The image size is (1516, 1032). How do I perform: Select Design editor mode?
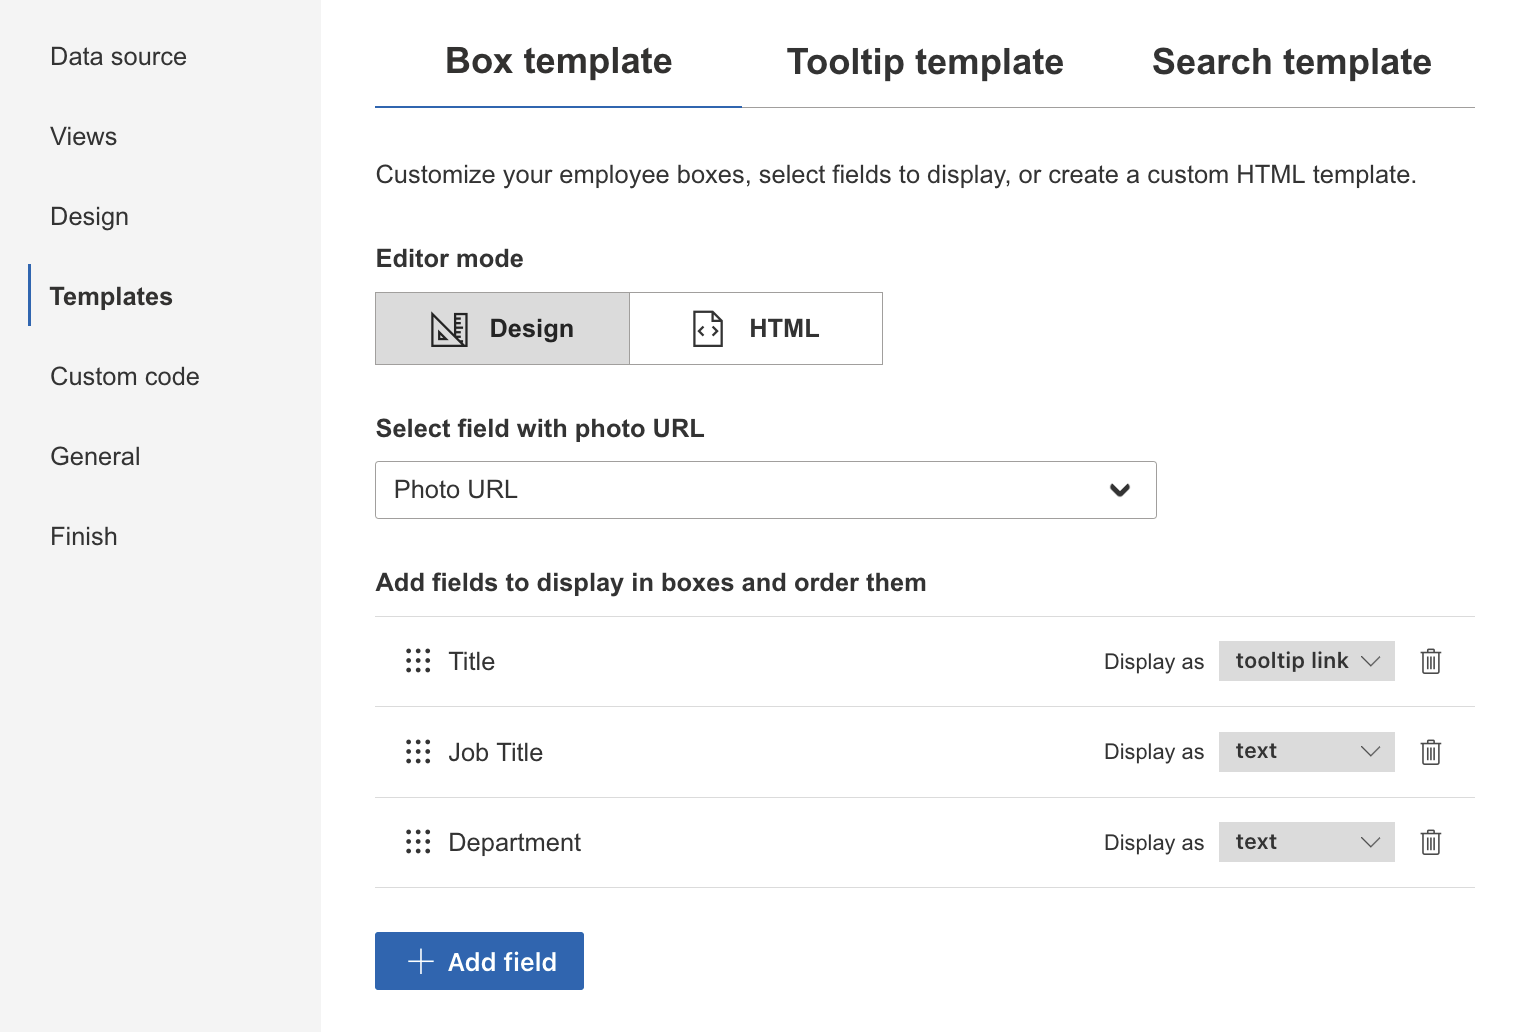pyautogui.click(x=502, y=329)
